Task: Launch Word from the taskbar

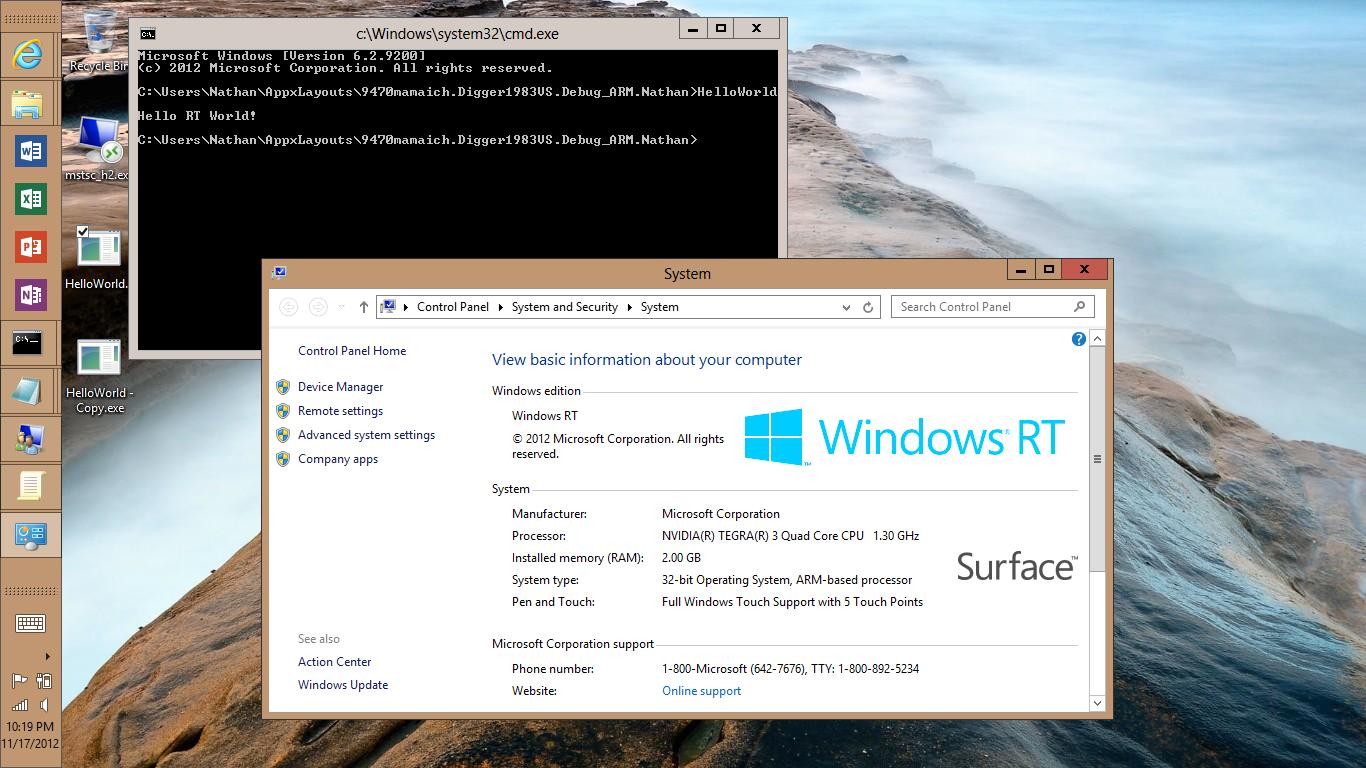Action: tap(30, 151)
